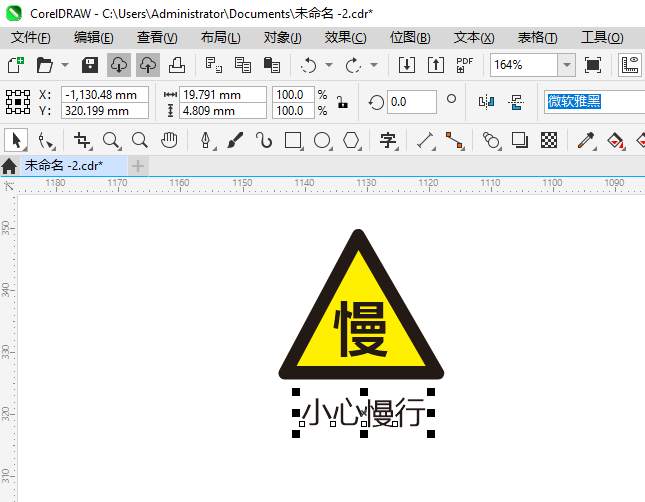Select the Text tool 字

click(388, 140)
